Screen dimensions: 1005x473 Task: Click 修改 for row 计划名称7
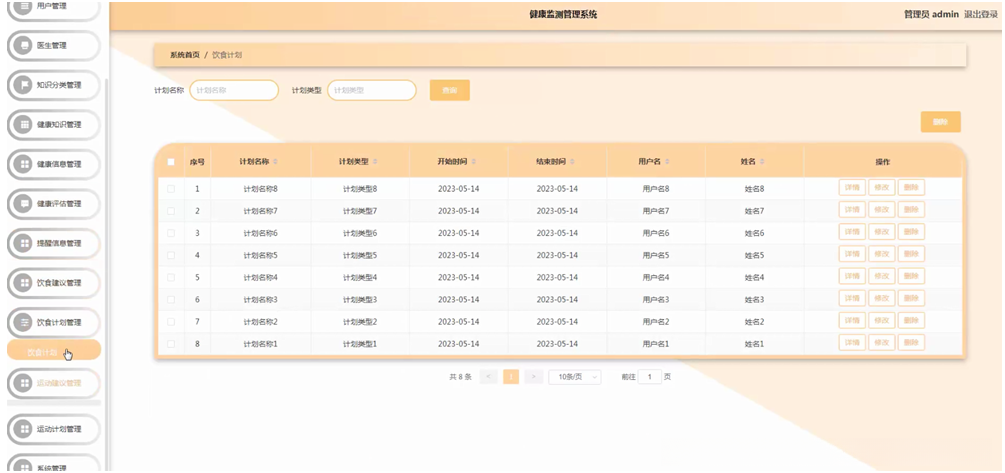[x=881, y=210]
